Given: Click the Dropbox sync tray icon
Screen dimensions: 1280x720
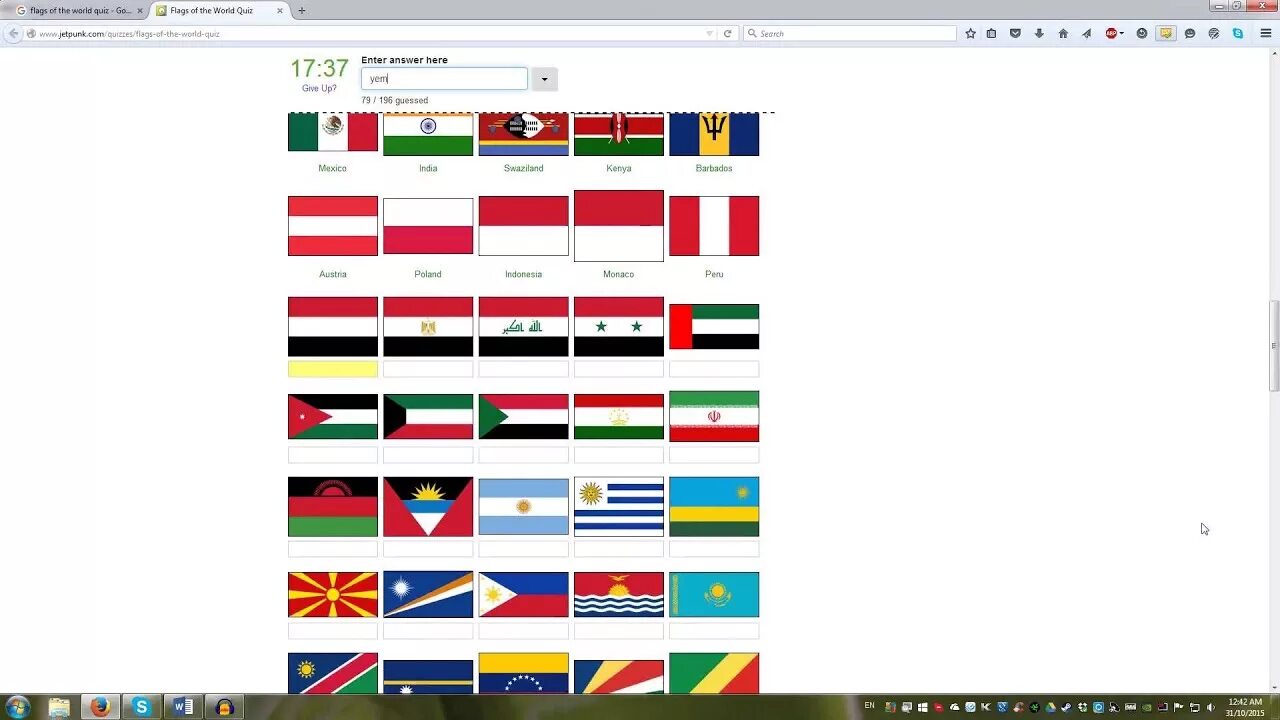Looking at the screenshot, I should [1083, 707].
